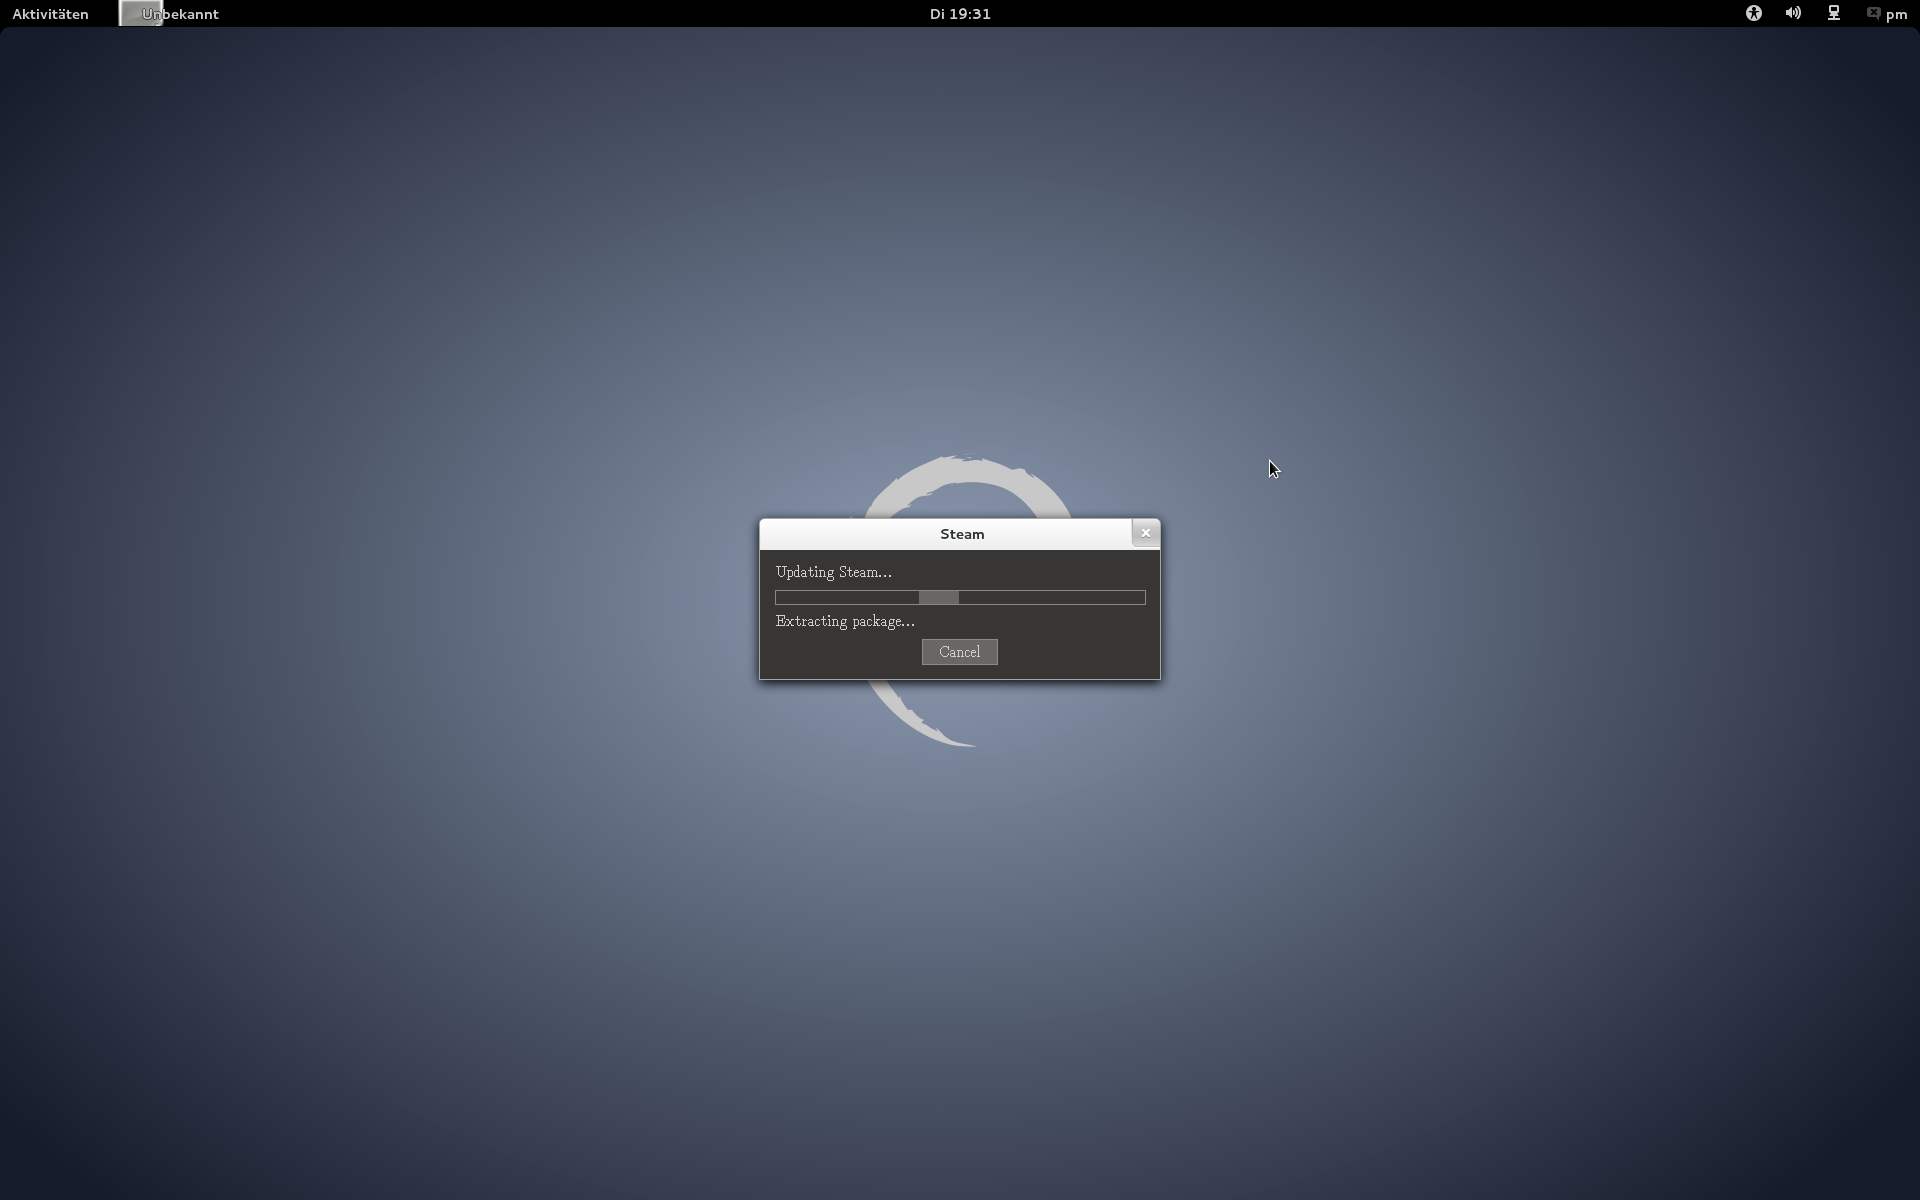Open the Unbekannt application menu

(x=169, y=14)
